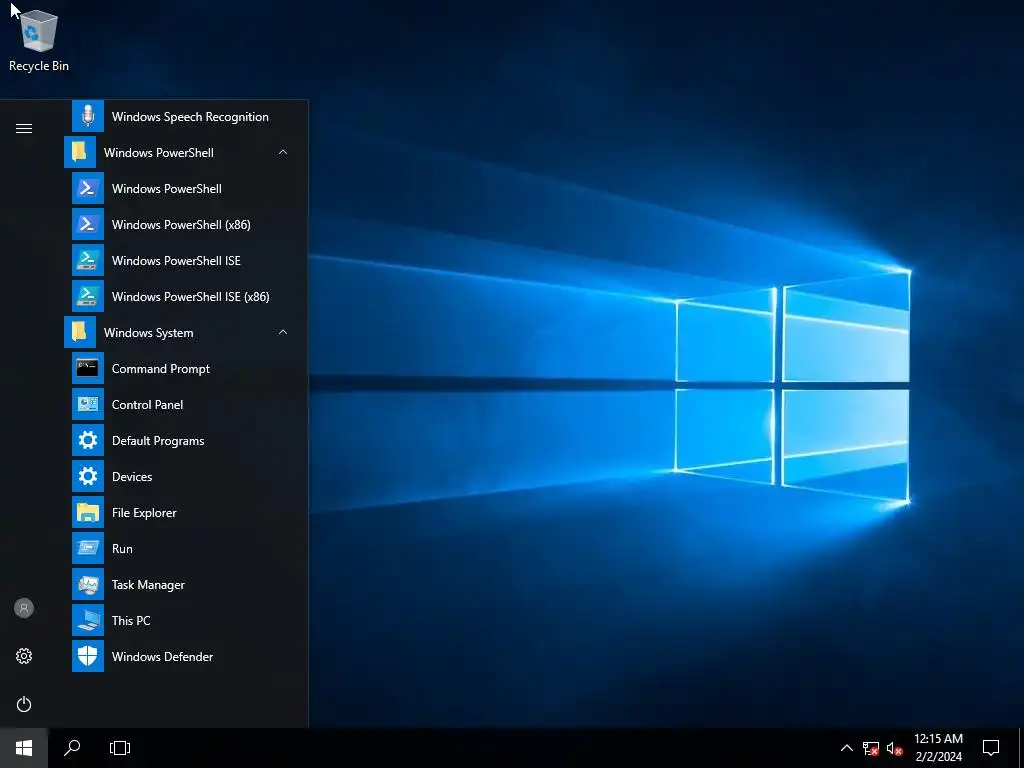The height and width of the screenshot is (768, 1024).
Task: Collapse Windows PowerShell group chevron
Action: click(283, 152)
